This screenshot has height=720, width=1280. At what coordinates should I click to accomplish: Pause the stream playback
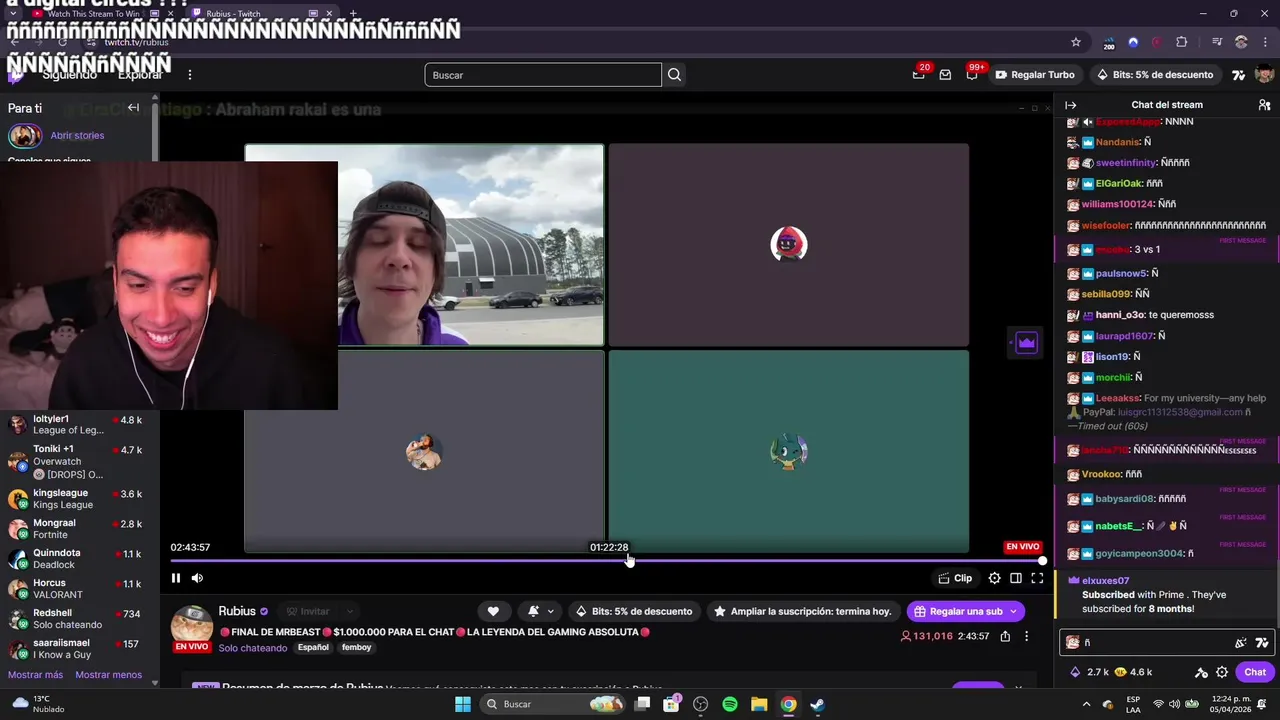coord(176,578)
